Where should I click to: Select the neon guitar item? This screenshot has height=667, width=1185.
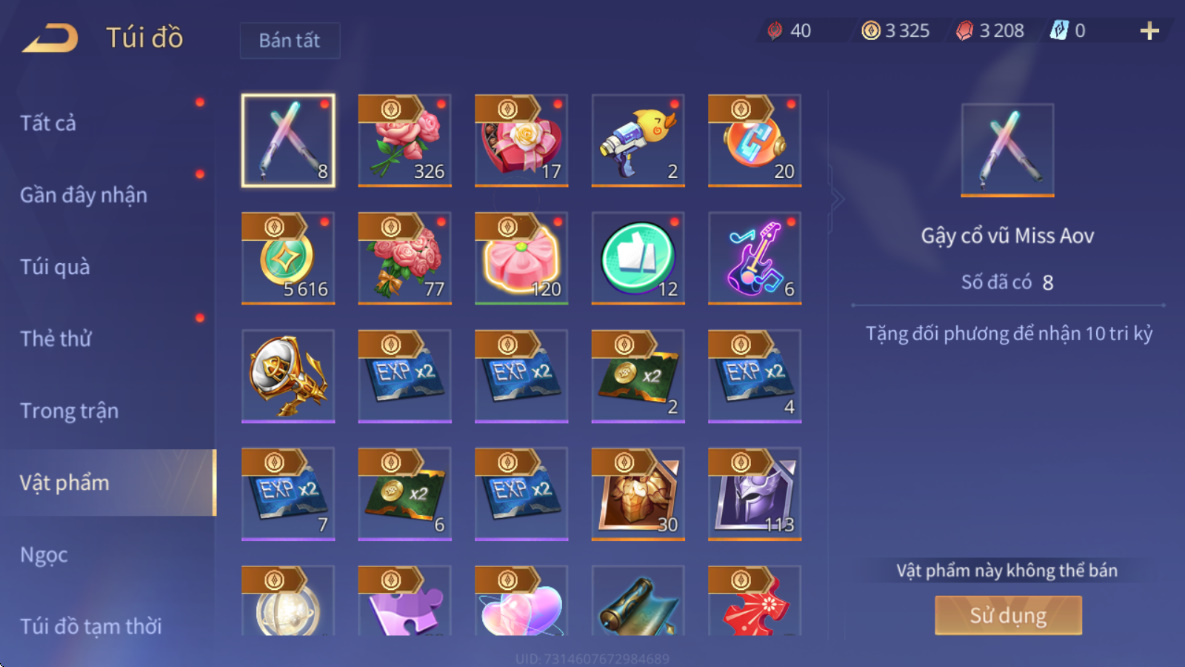tap(754, 258)
